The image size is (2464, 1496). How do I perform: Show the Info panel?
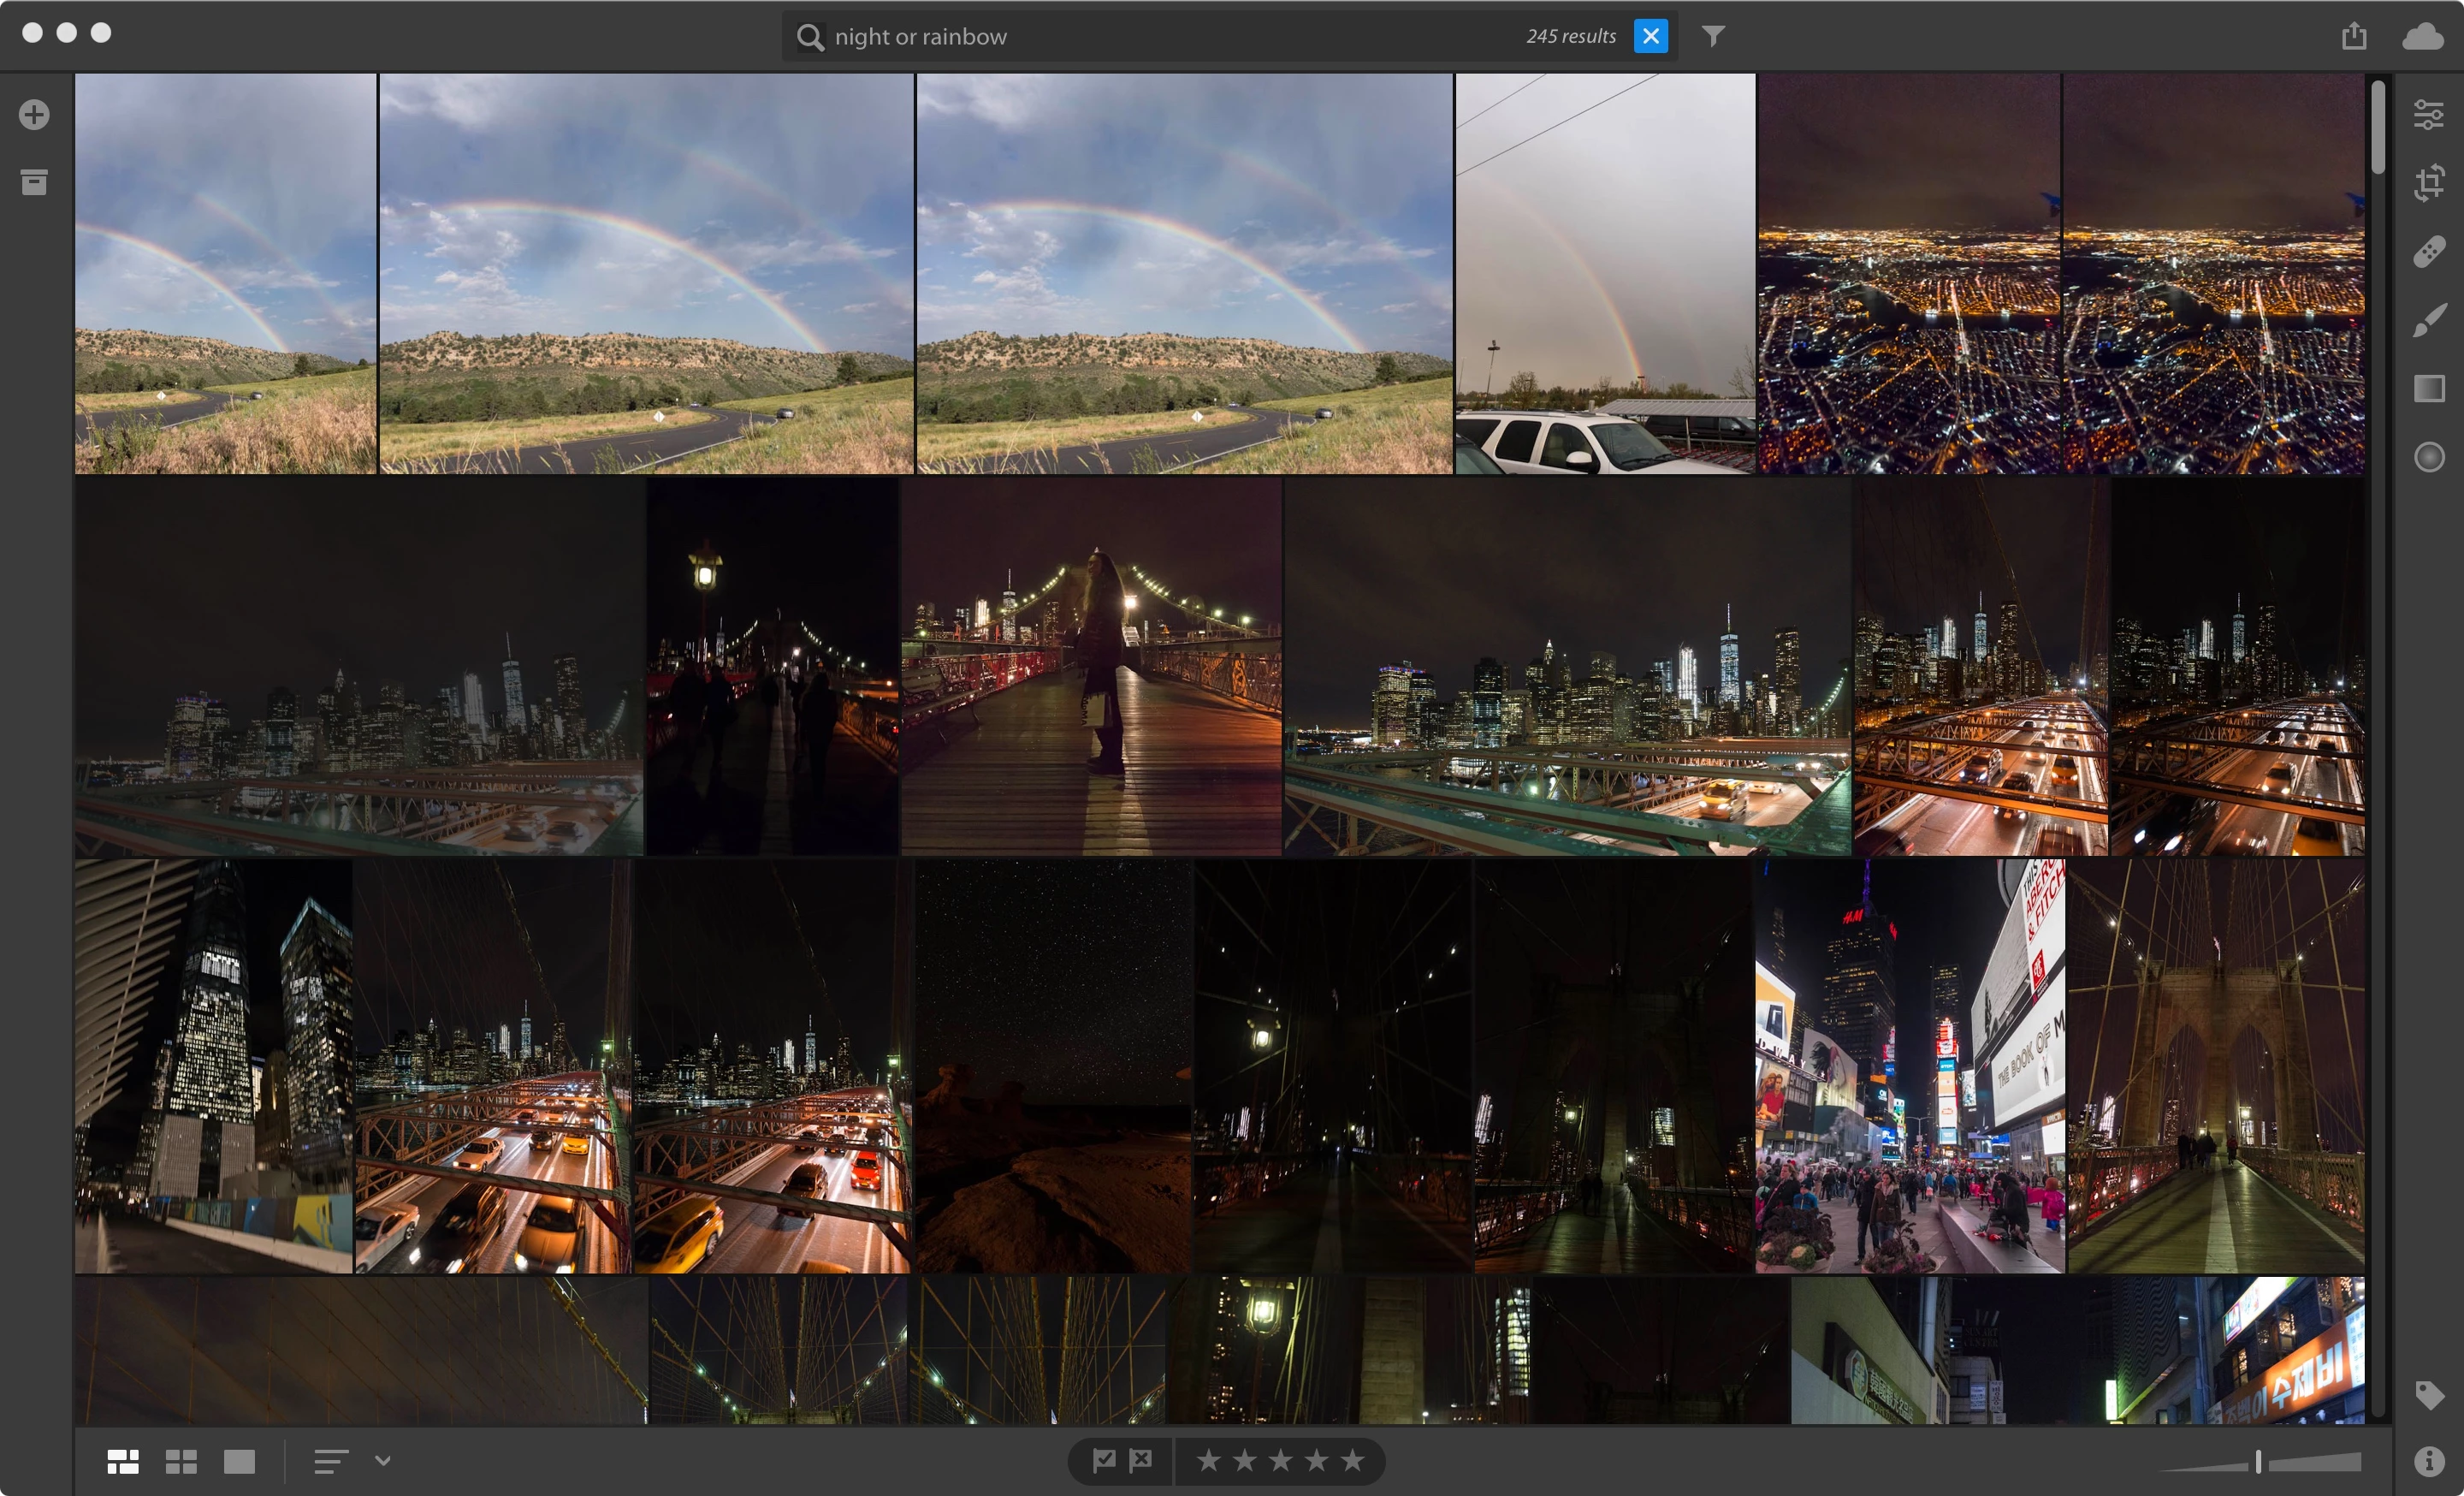click(x=2428, y=1461)
